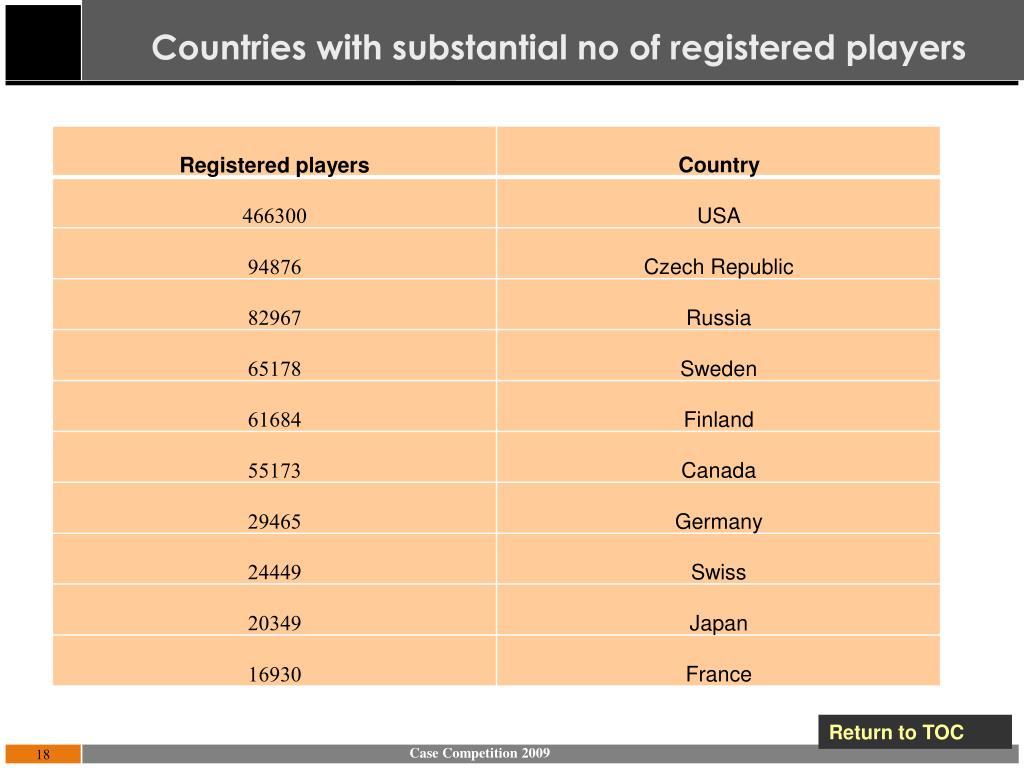The width and height of the screenshot is (1024, 768).
Task: Select the USA country cell
Action: 718,216
